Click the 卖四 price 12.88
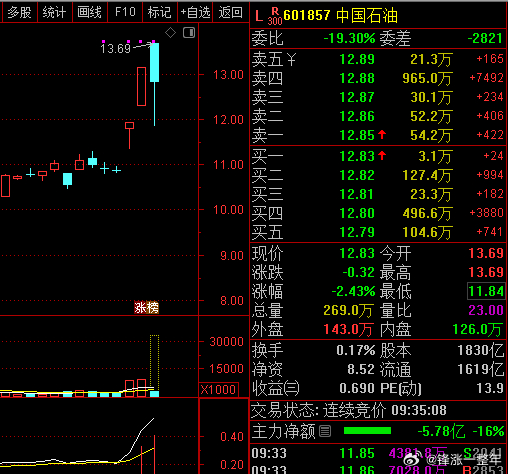 pos(357,78)
